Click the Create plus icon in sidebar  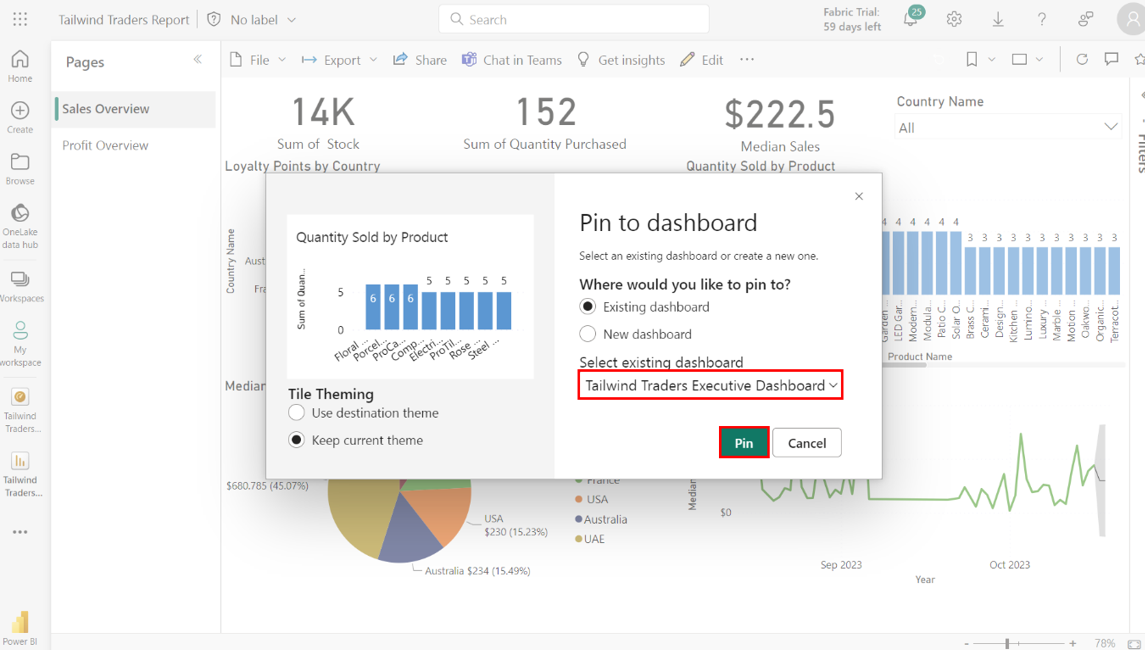click(x=20, y=111)
